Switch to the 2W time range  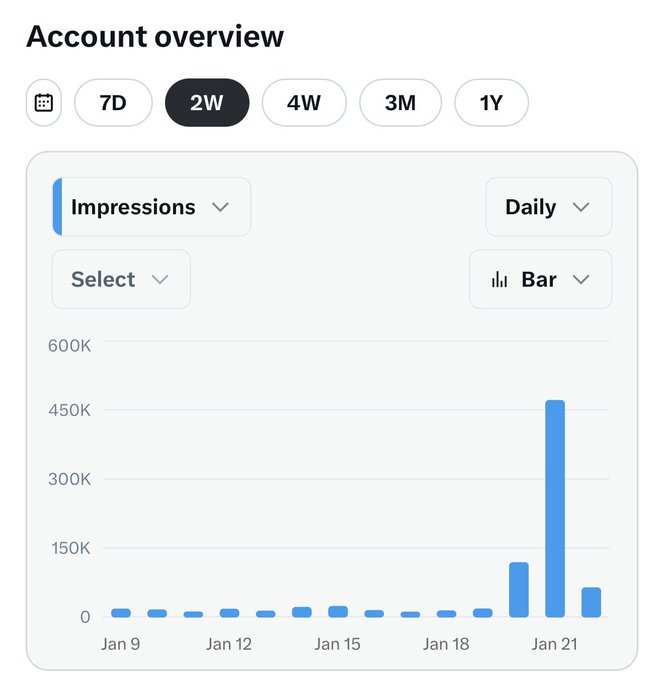point(207,103)
